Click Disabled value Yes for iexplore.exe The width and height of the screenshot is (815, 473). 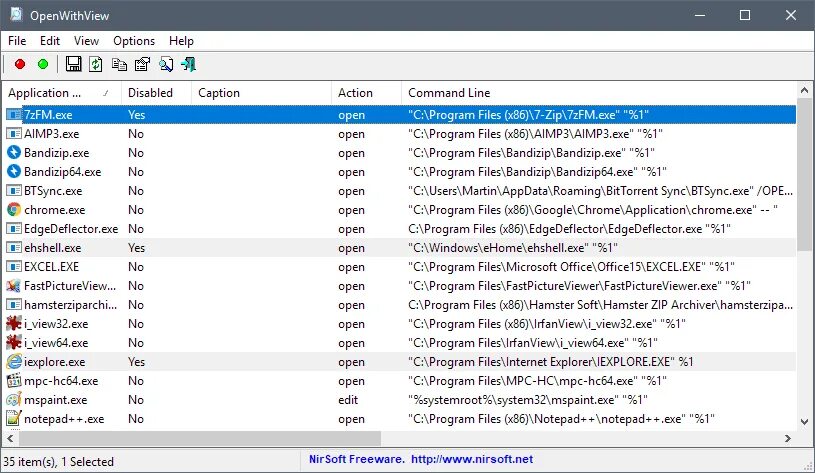tap(137, 361)
